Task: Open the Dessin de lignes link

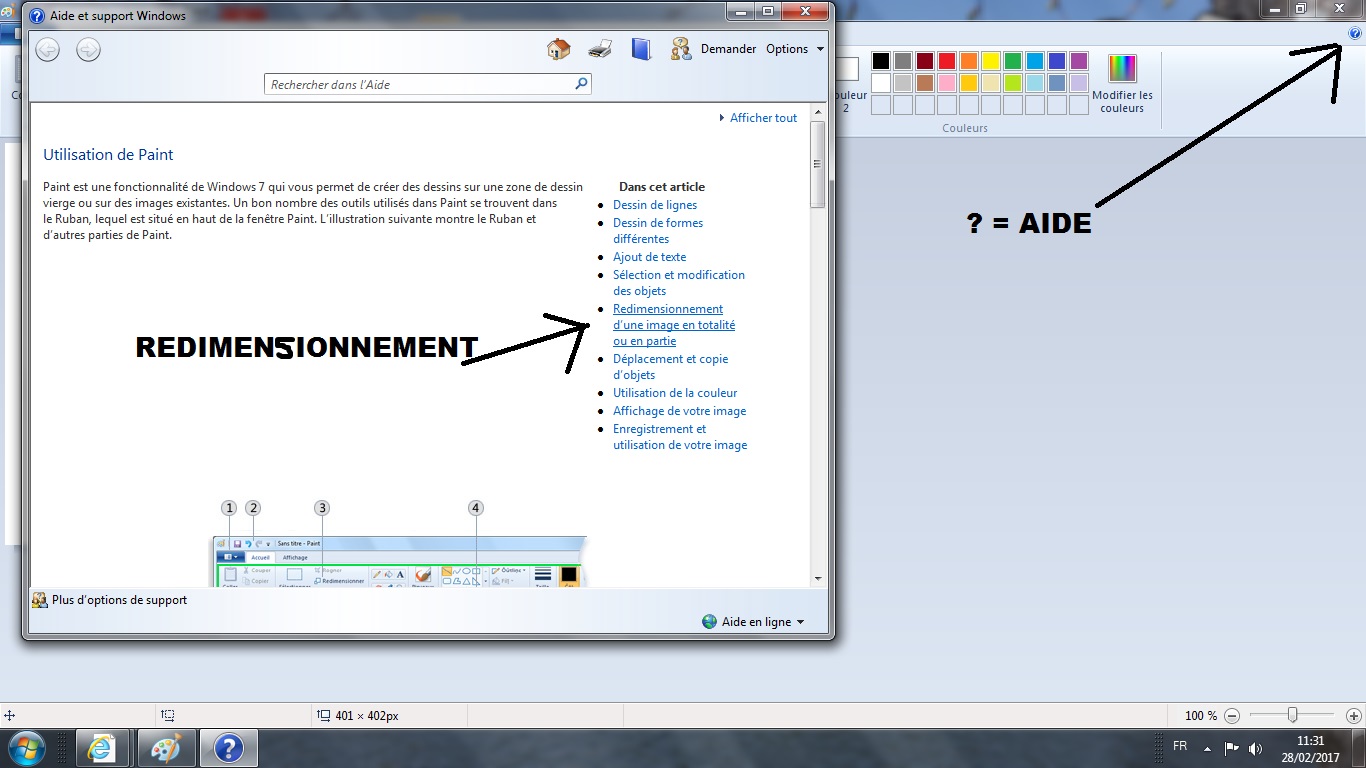Action: coord(655,205)
